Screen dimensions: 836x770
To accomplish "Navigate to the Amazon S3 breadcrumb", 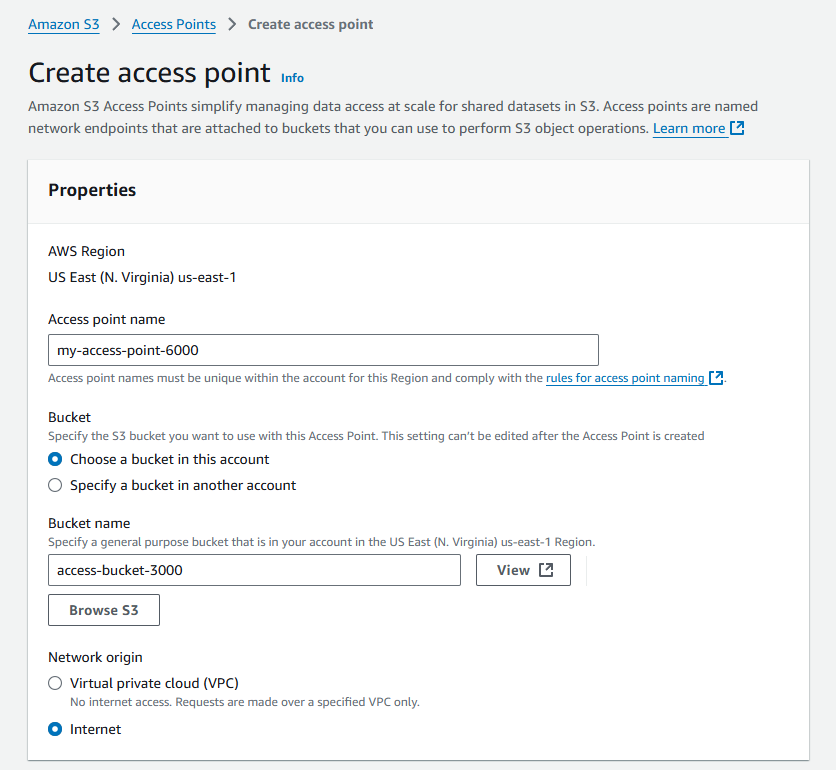I will 63,24.
